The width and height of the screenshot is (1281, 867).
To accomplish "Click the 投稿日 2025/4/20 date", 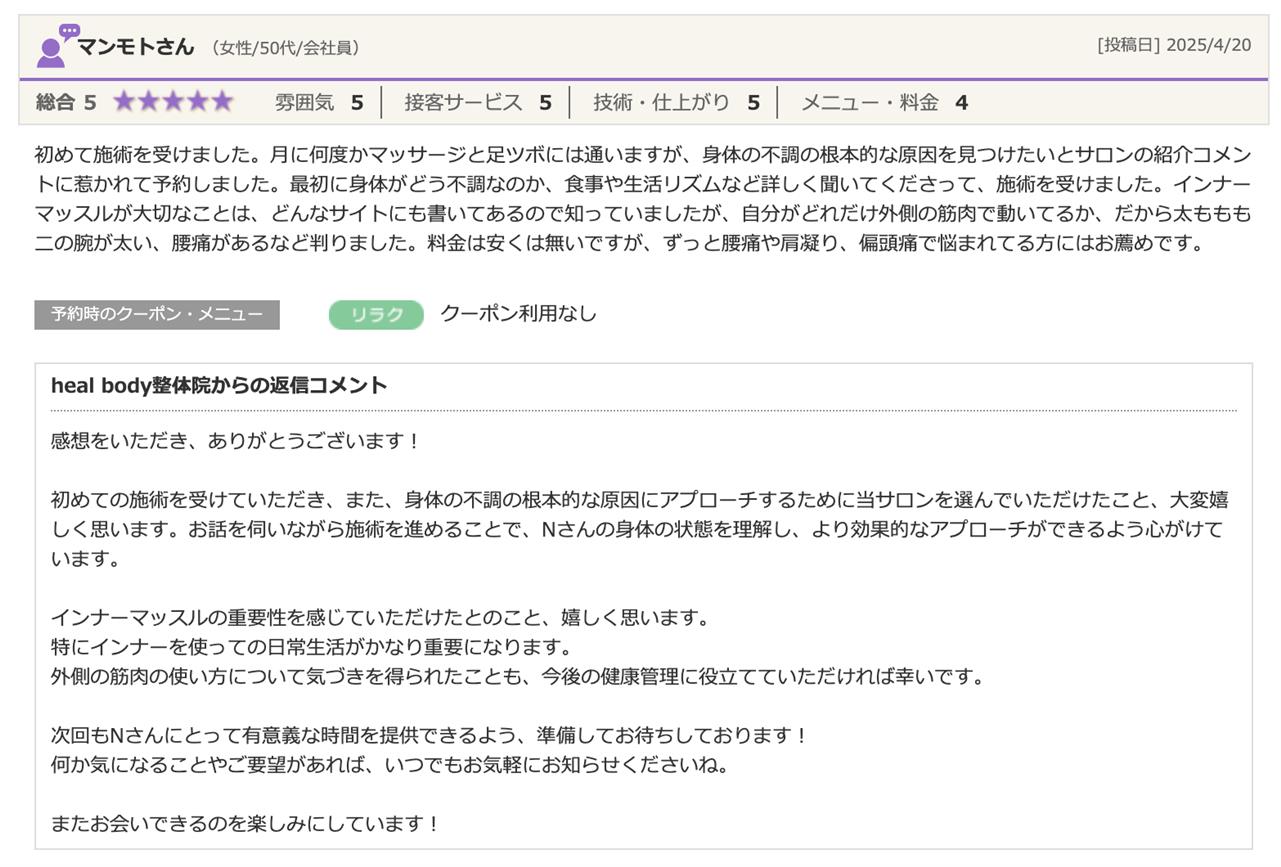I will [x=1173, y=45].
